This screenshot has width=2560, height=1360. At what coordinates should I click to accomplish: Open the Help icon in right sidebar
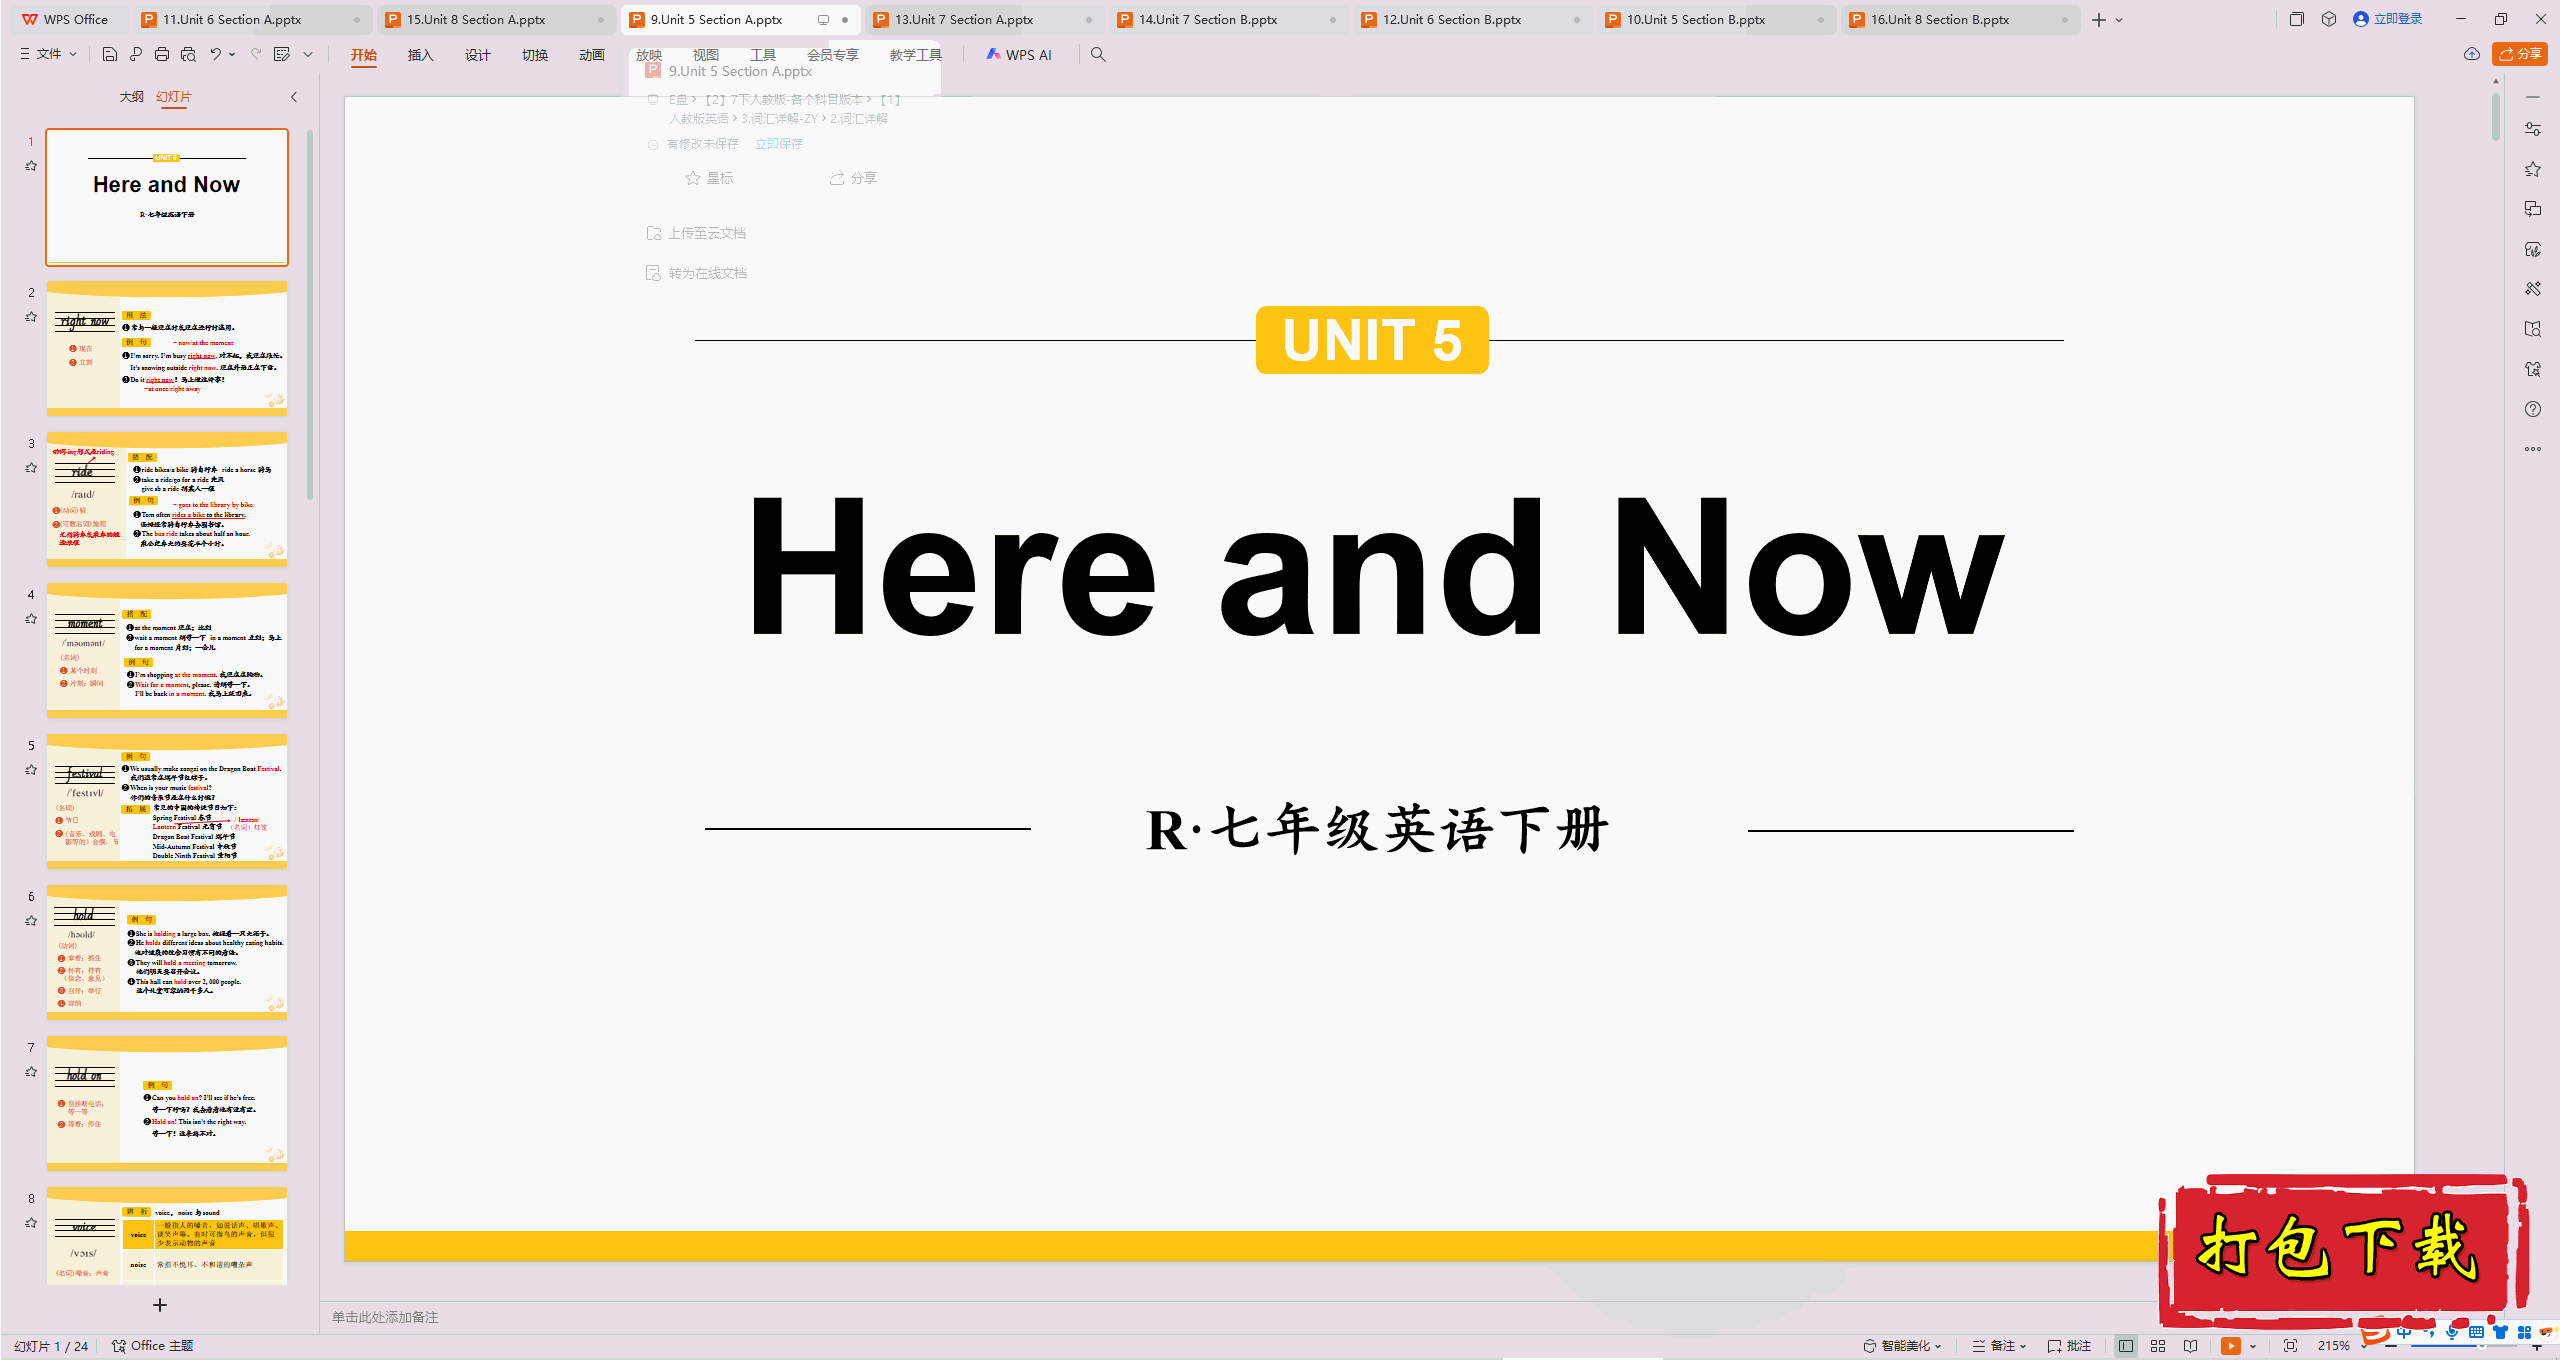tap(2532, 409)
